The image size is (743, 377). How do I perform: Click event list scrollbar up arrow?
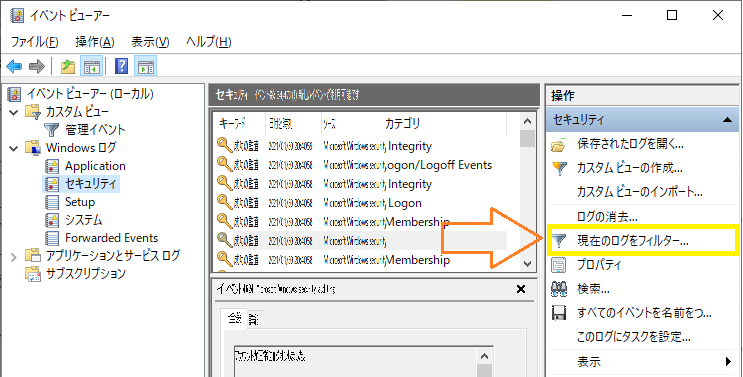[527, 122]
